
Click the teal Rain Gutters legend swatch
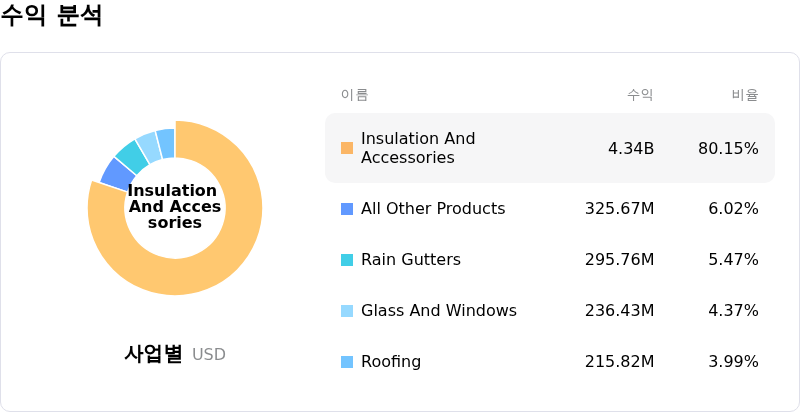pyautogui.click(x=347, y=260)
